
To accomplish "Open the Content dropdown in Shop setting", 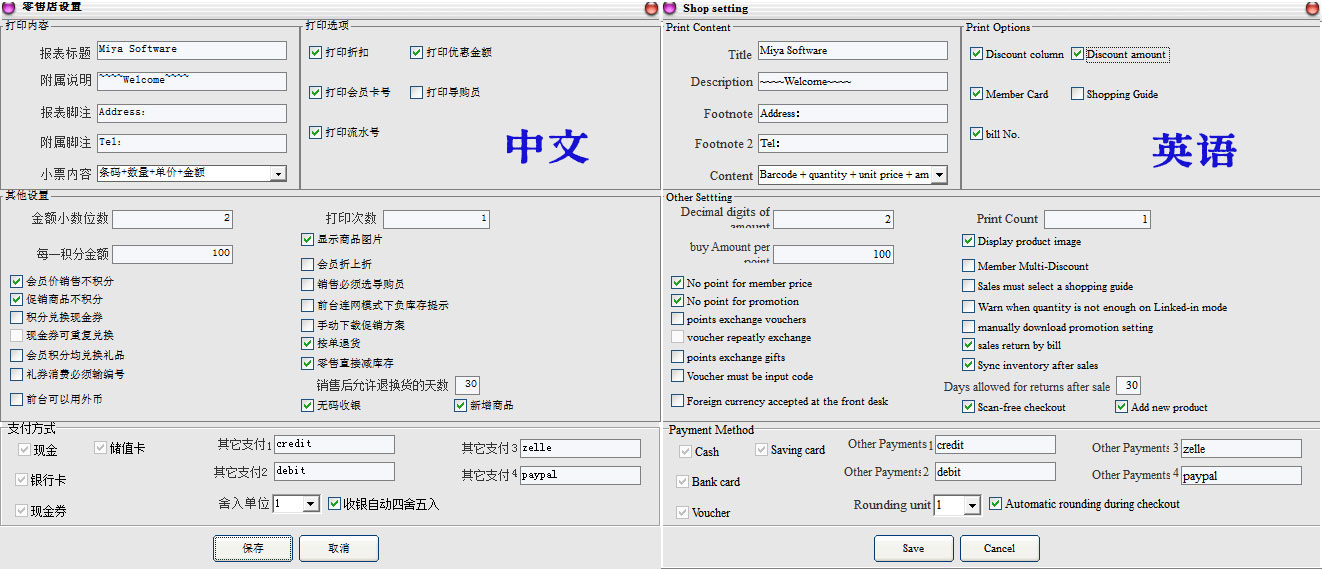I will click(x=939, y=176).
